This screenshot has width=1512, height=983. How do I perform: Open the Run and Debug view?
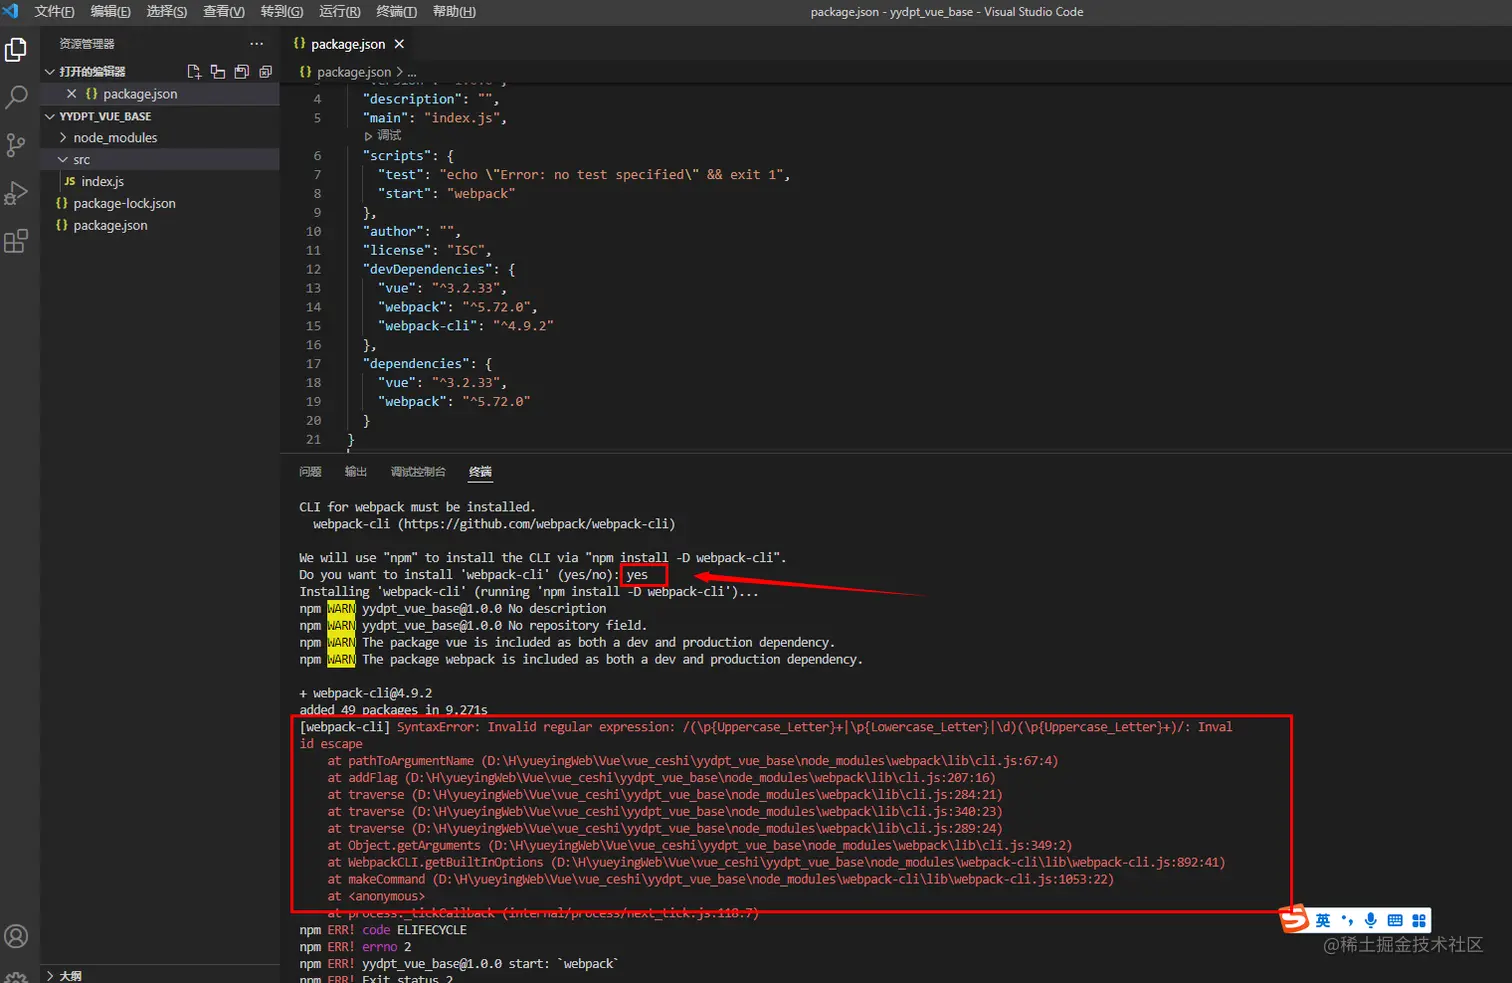(x=16, y=193)
